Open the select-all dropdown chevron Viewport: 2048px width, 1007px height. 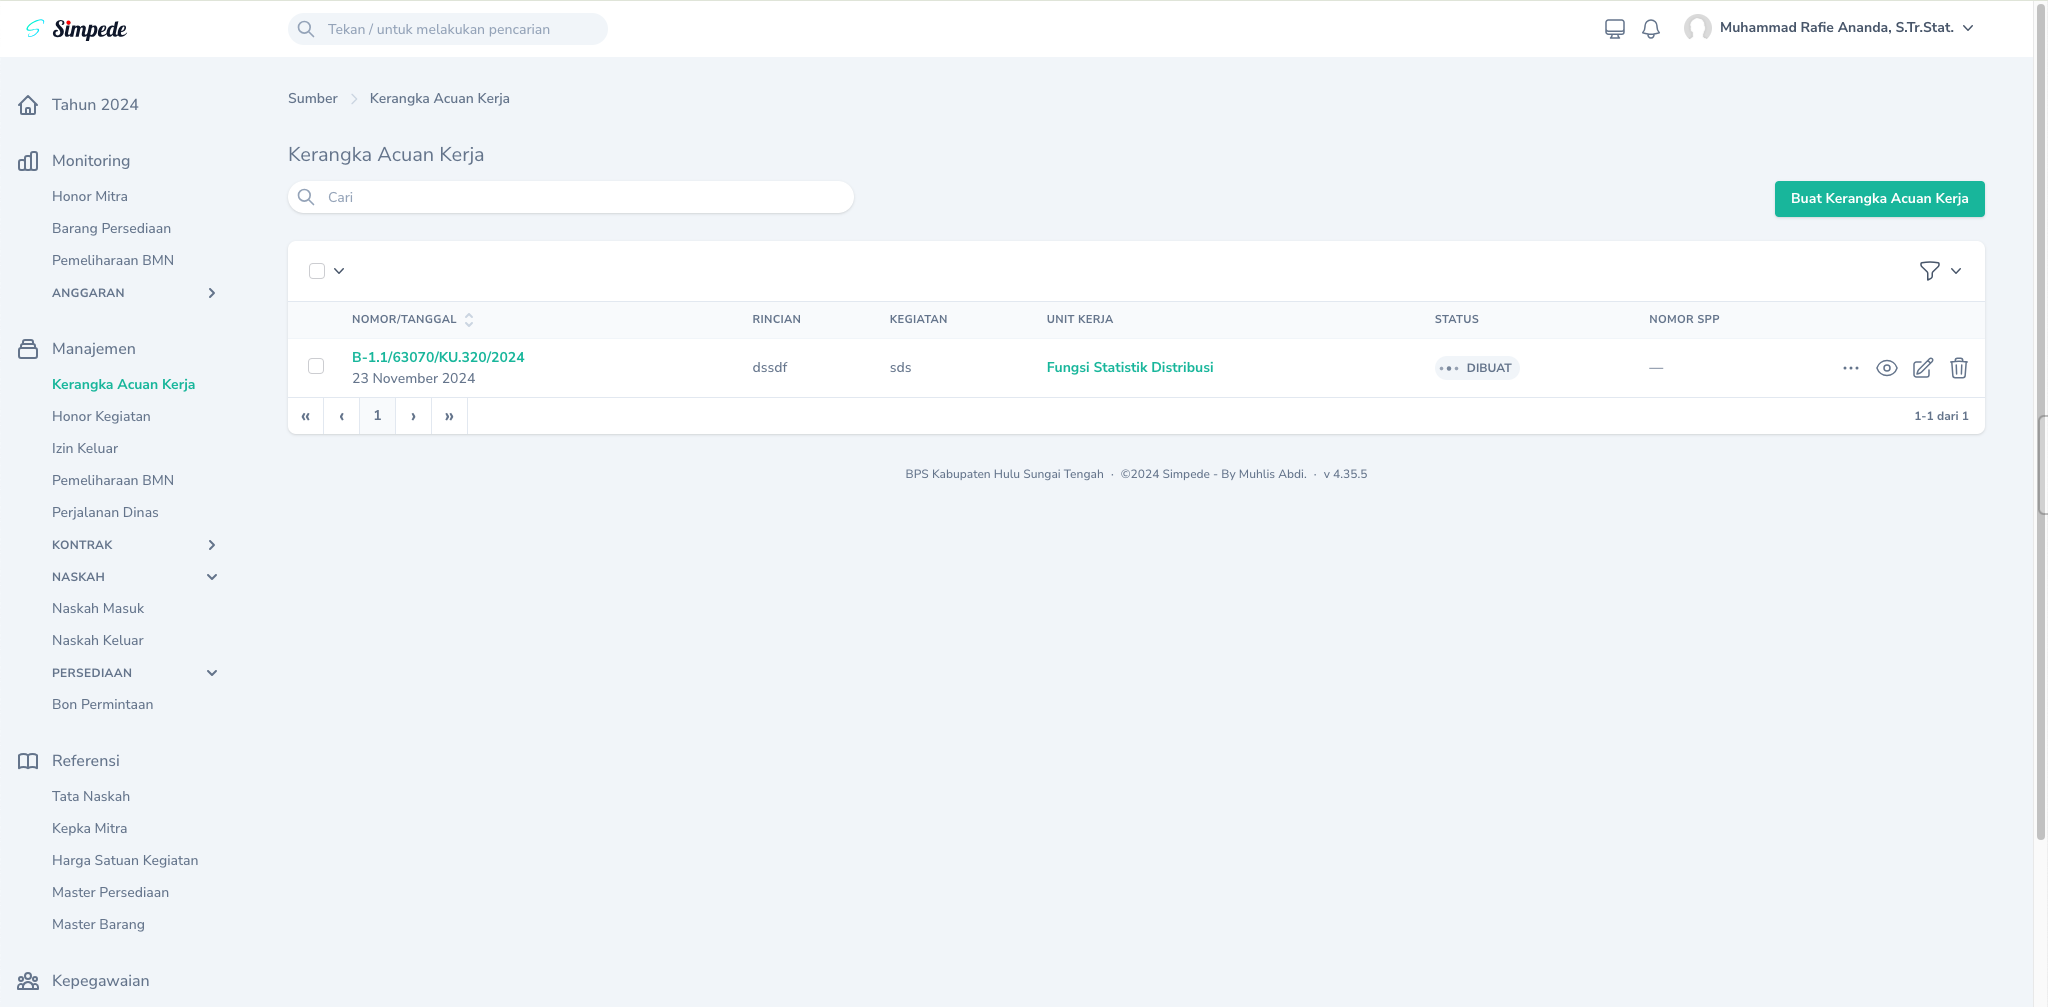339,271
